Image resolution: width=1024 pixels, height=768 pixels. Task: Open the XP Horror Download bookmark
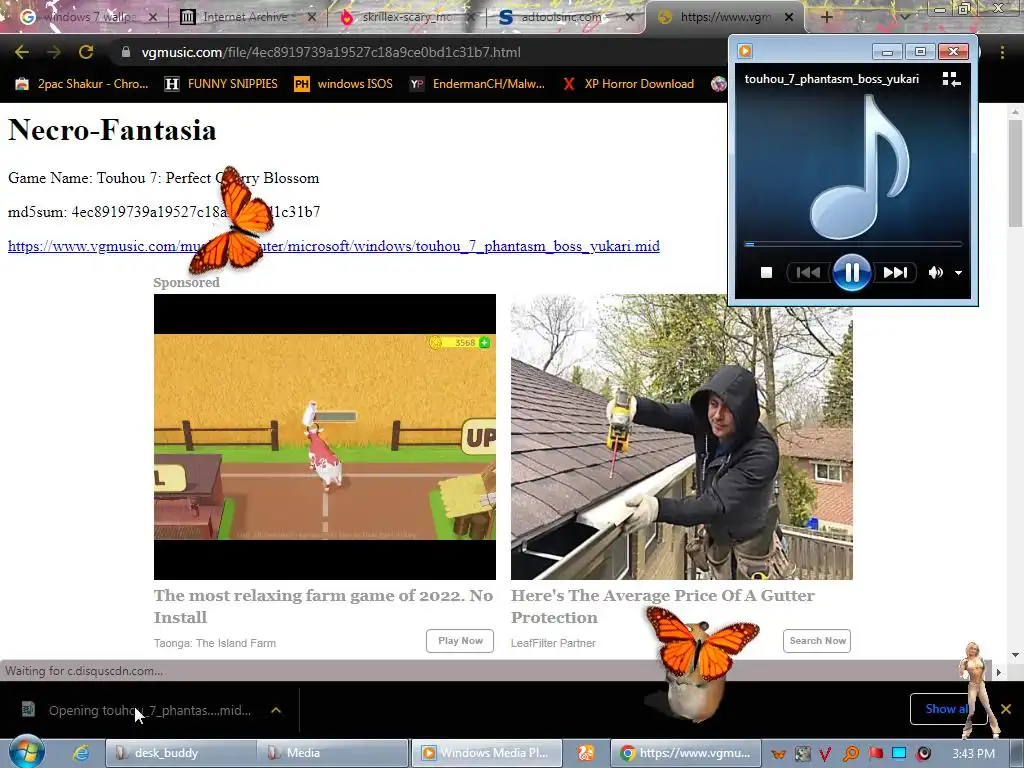[628, 84]
